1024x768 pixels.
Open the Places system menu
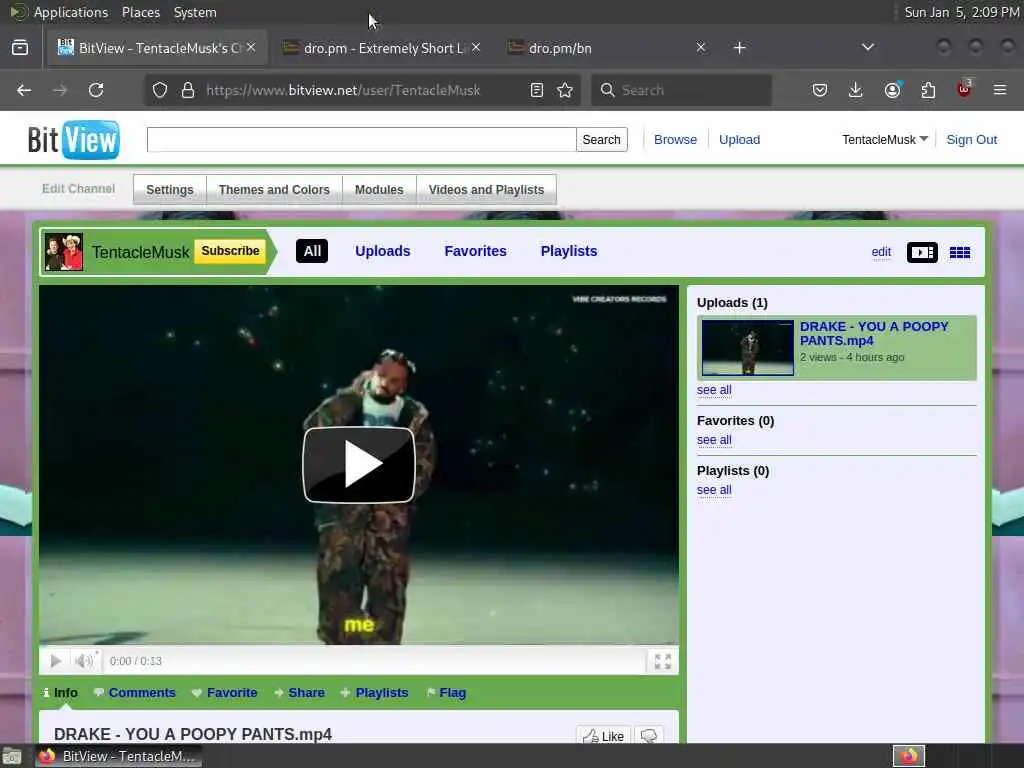[x=140, y=12]
